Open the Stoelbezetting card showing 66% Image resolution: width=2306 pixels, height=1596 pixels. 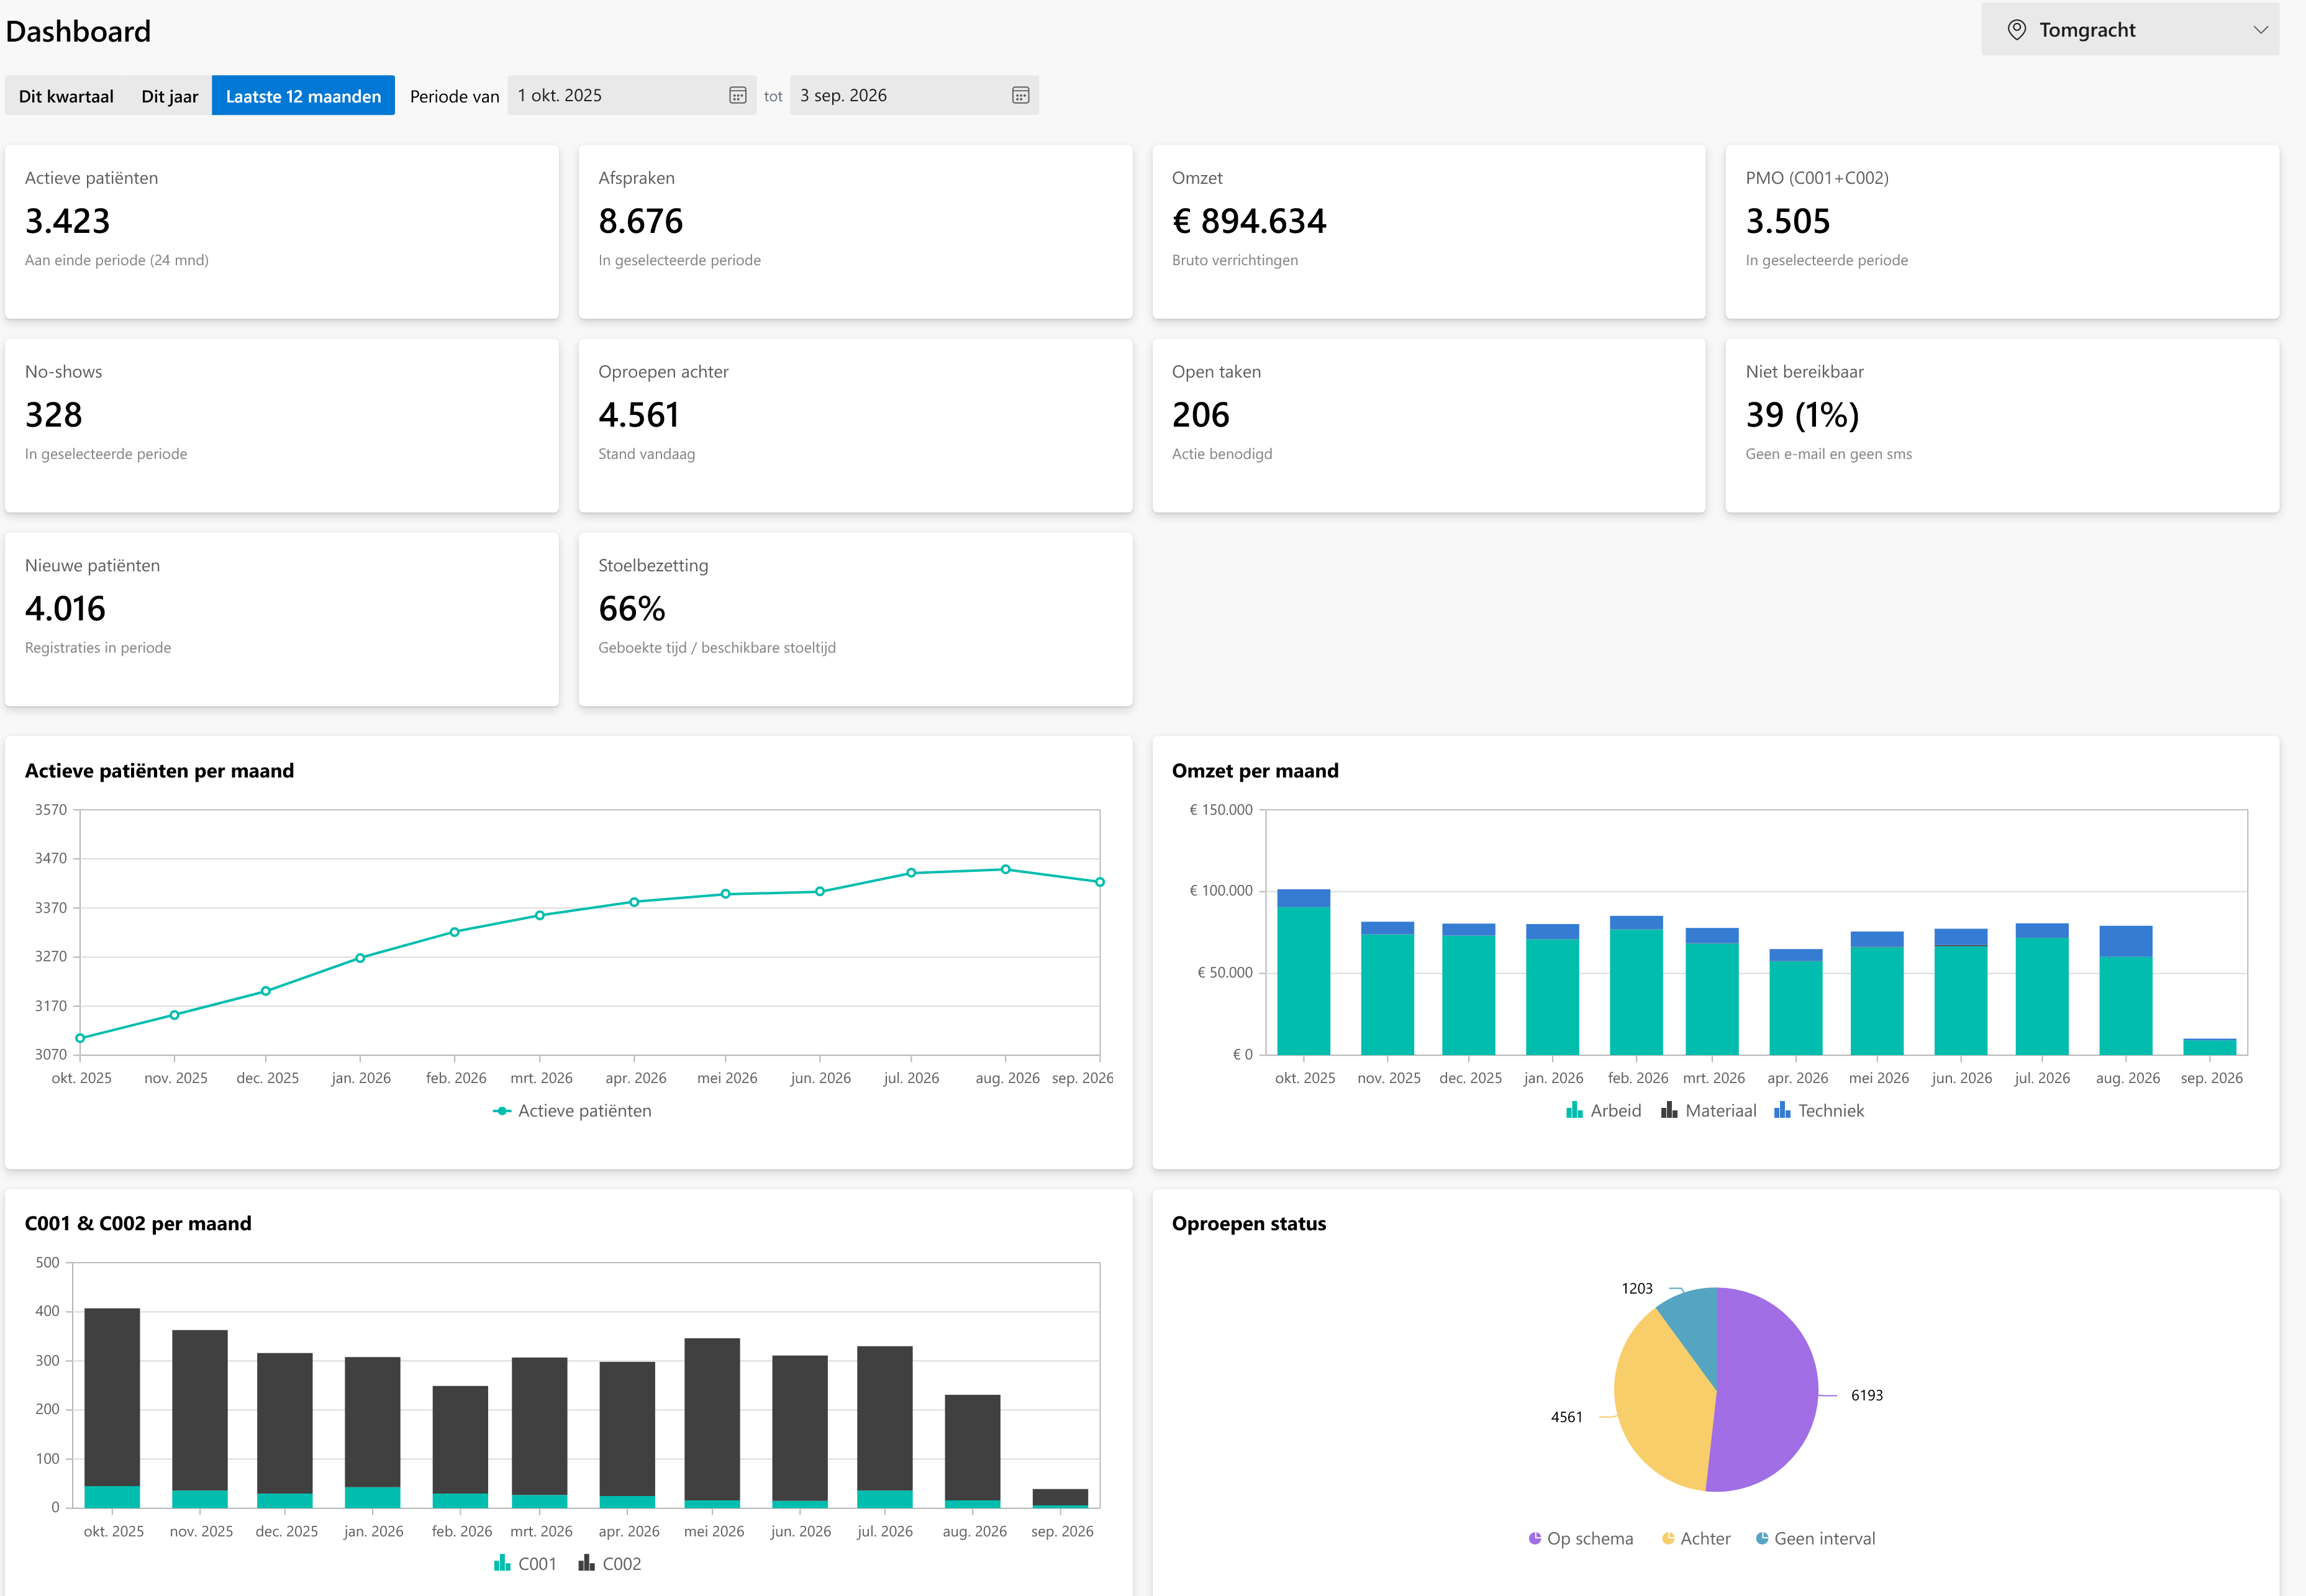[855, 620]
